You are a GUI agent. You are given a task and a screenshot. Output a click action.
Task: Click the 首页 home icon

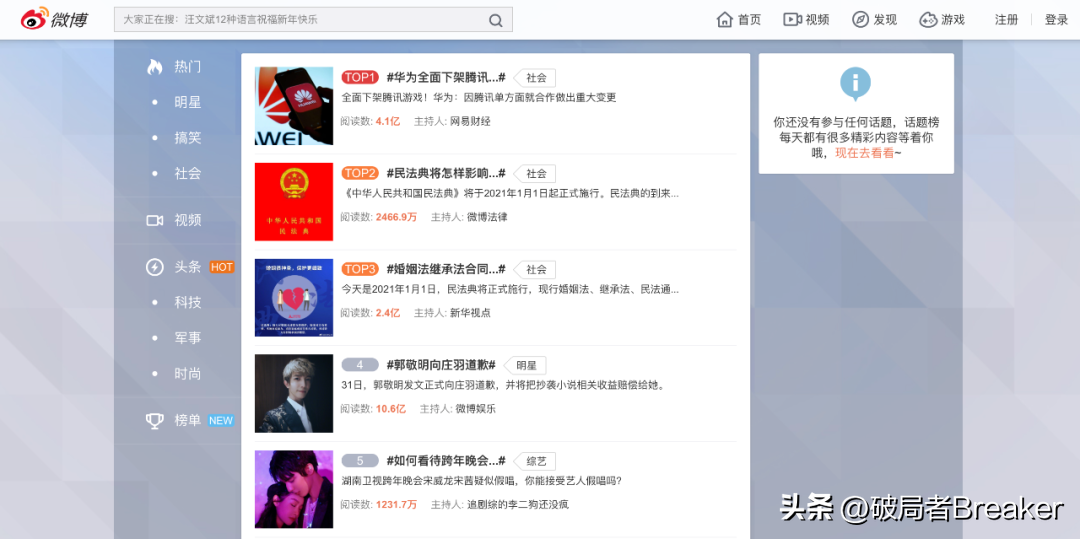point(725,19)
